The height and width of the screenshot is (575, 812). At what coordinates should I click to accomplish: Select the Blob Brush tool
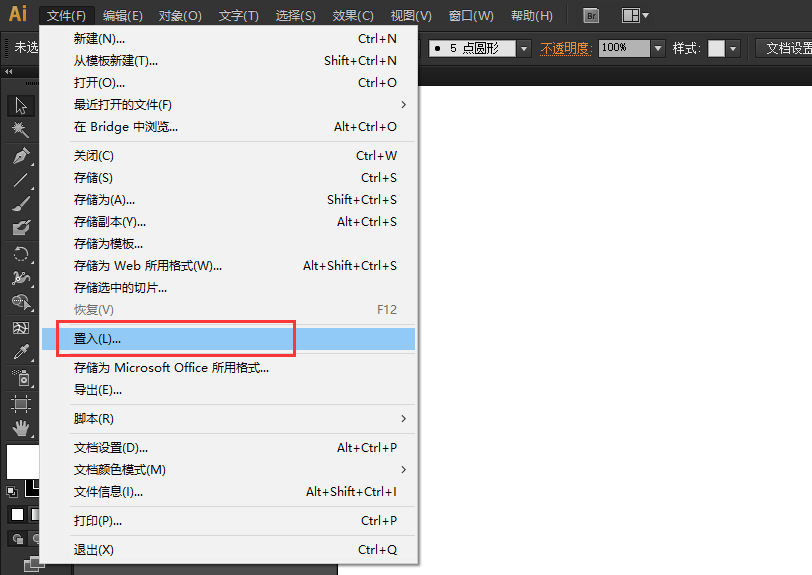click(21, 227)
